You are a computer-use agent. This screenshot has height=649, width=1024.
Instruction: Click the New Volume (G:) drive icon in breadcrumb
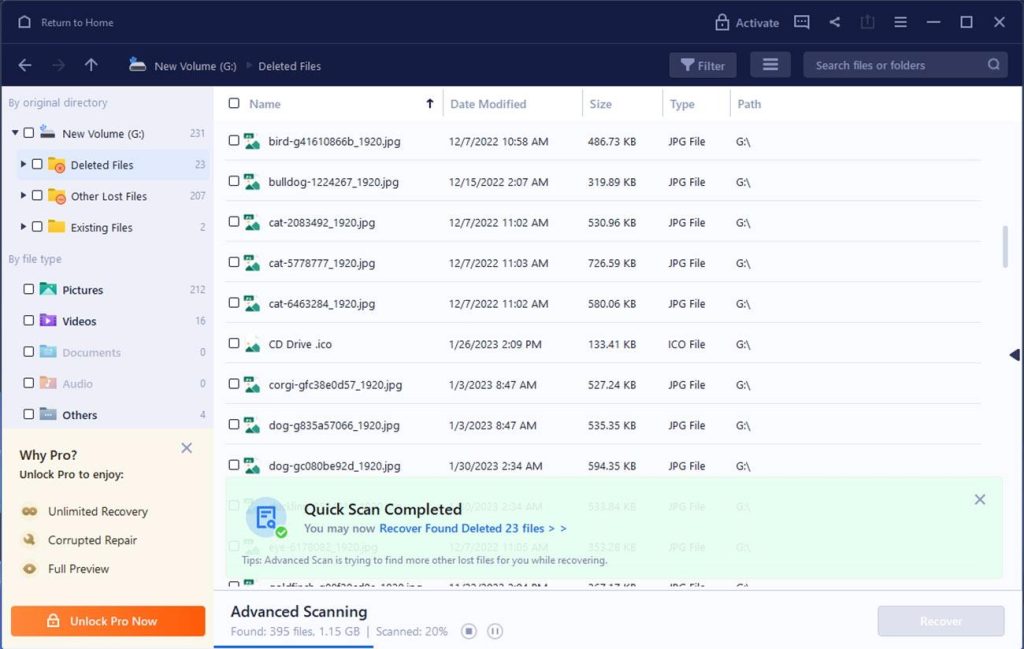137,64
